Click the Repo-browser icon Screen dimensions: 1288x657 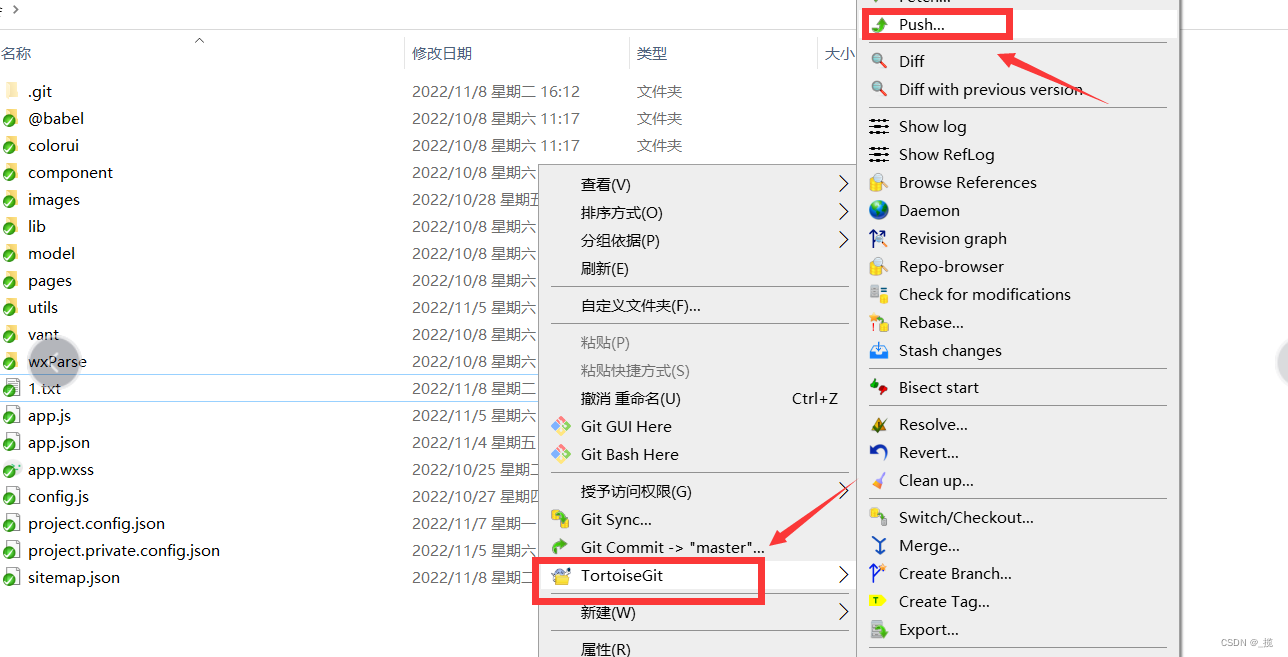(879, 266)
